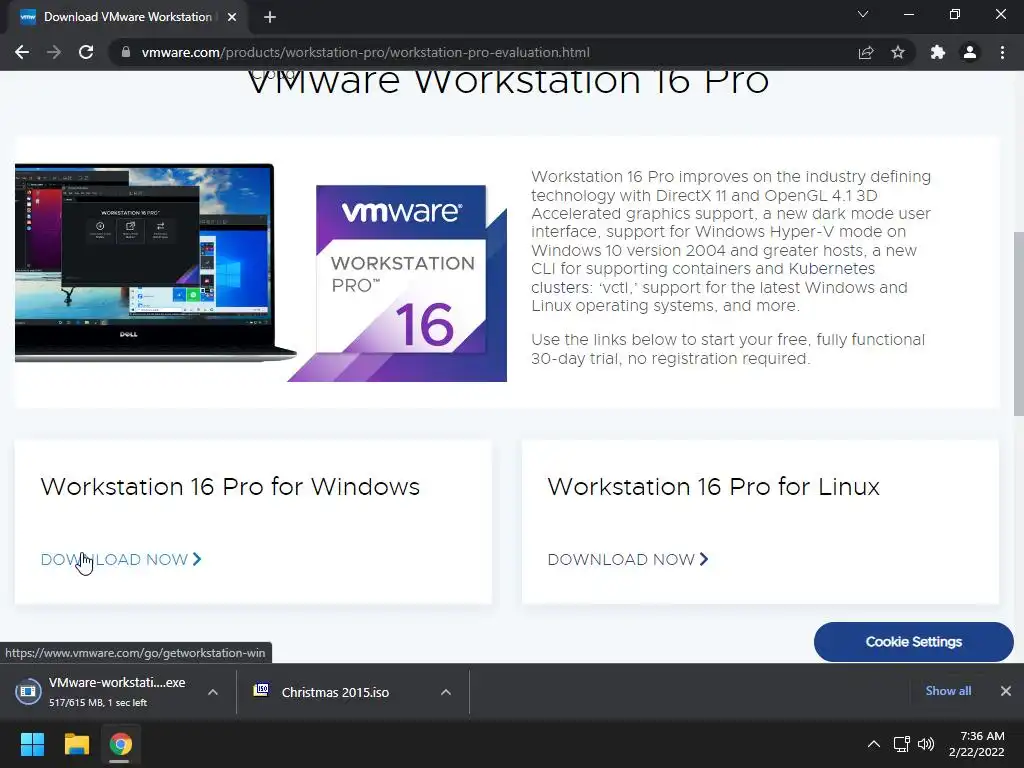Reload the VMware page
Image resolution: width=1024 pixels, height=768 pixels.
click(86, 52)
